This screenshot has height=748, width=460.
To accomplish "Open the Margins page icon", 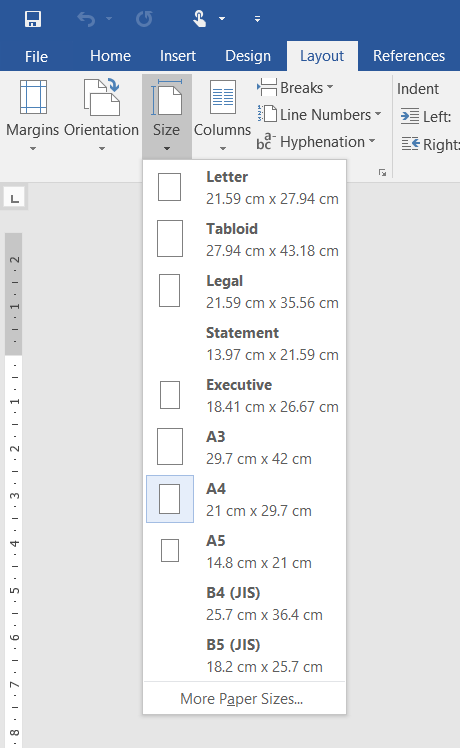I will click(33, 97).
